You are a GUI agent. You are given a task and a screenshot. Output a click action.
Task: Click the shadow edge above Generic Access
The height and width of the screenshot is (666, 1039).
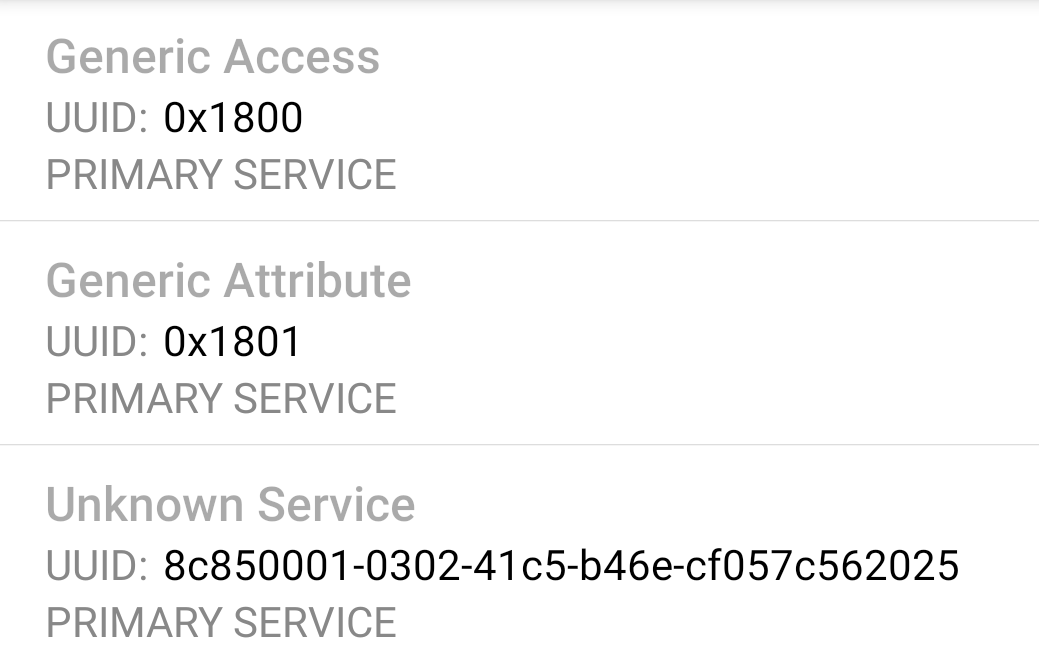[x=519, y=4]
